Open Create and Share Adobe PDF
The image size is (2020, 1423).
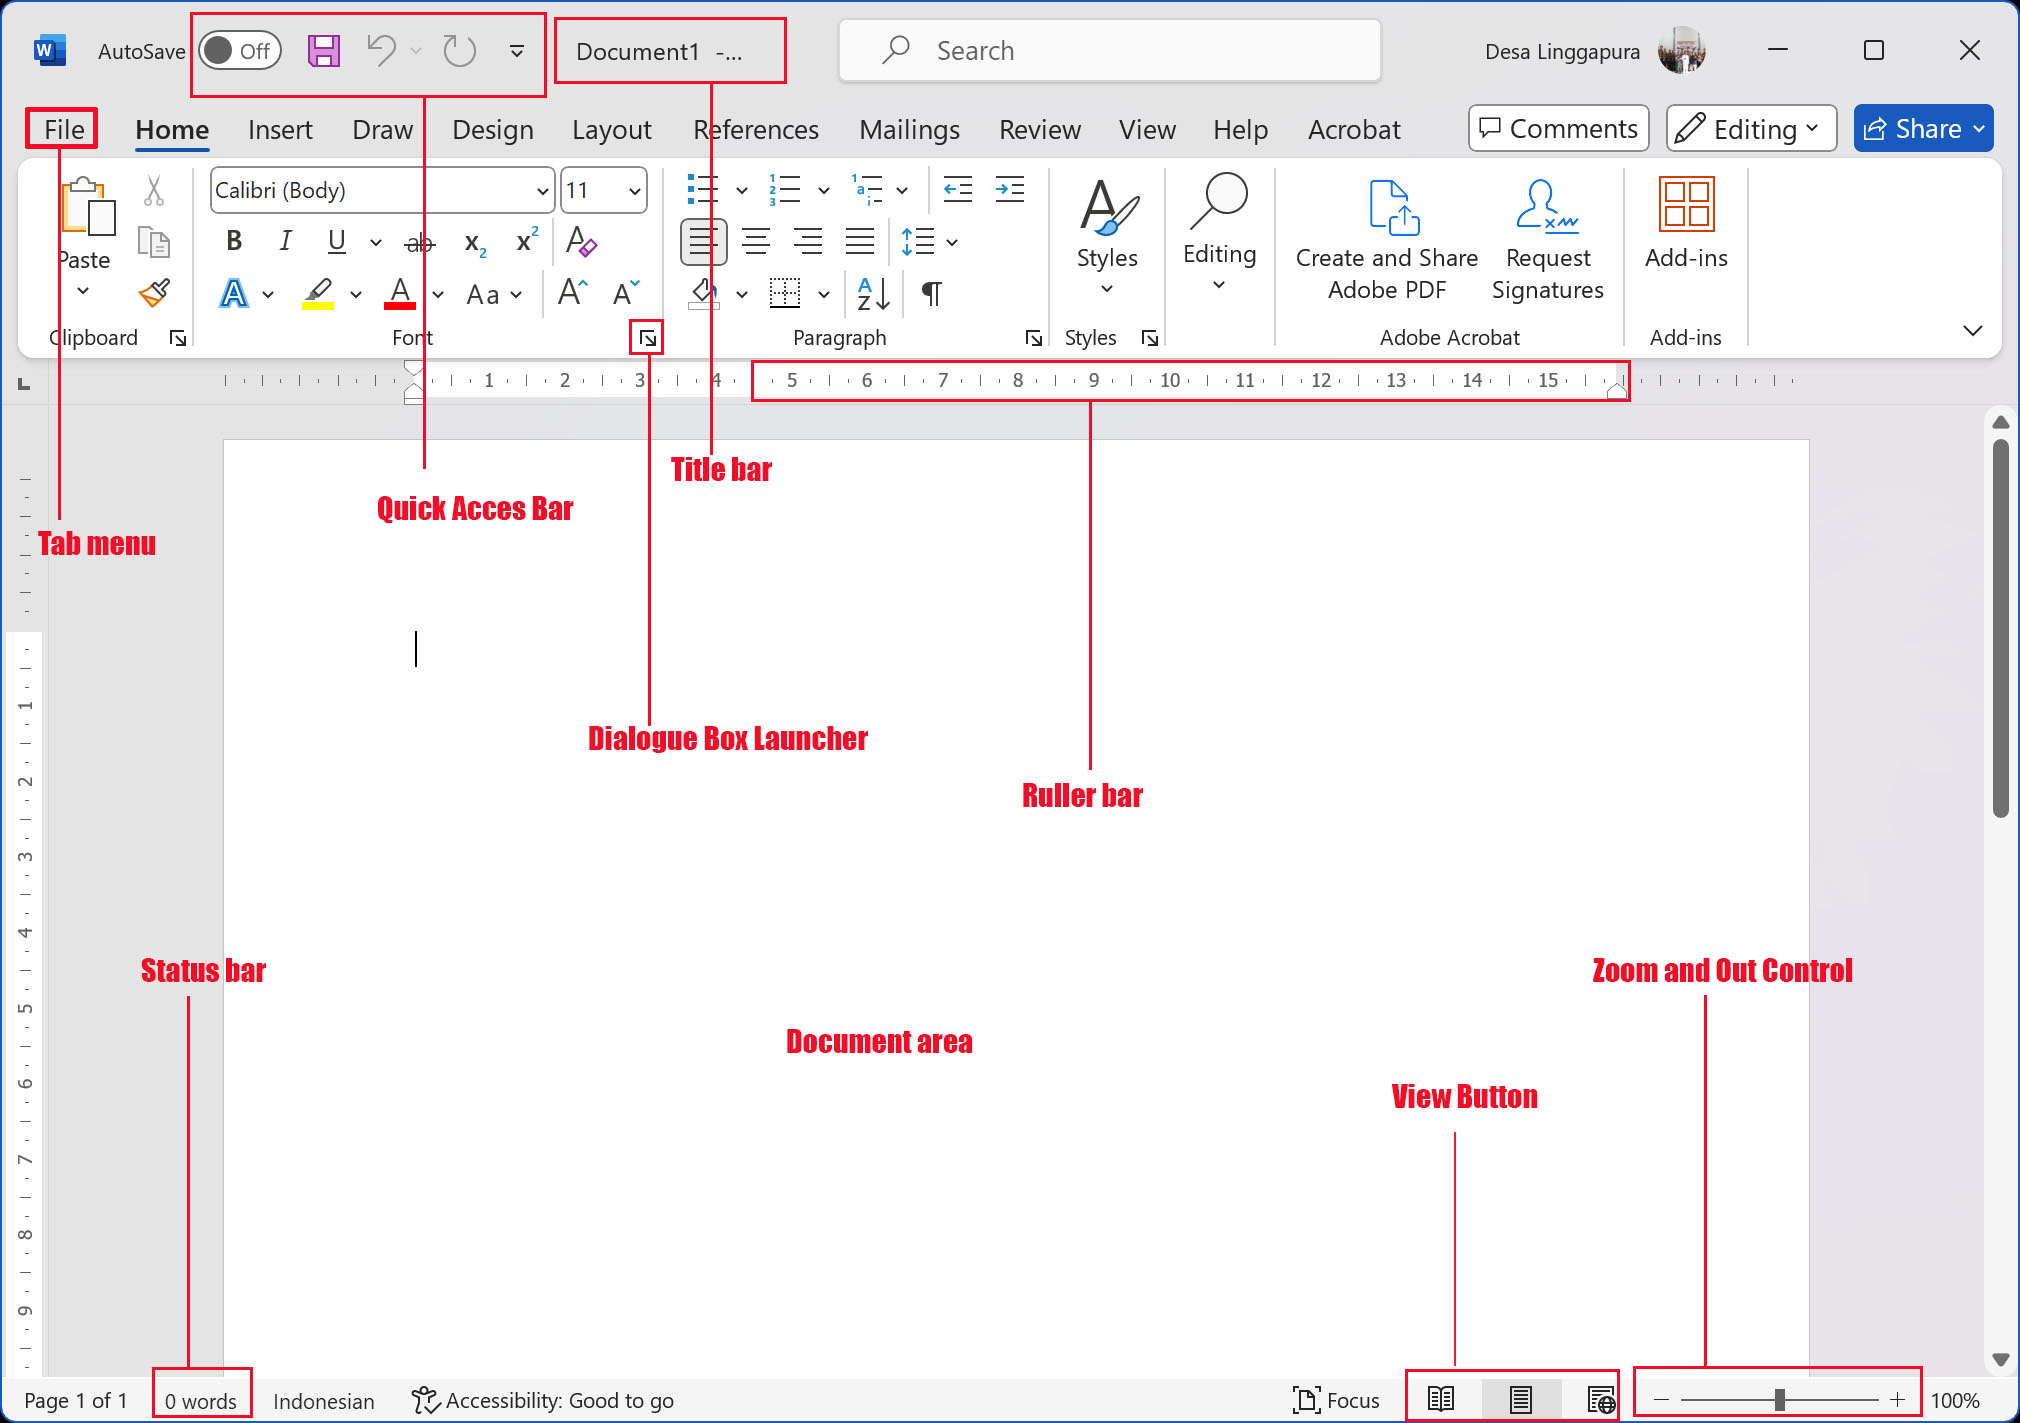(x=1388, y=237)
